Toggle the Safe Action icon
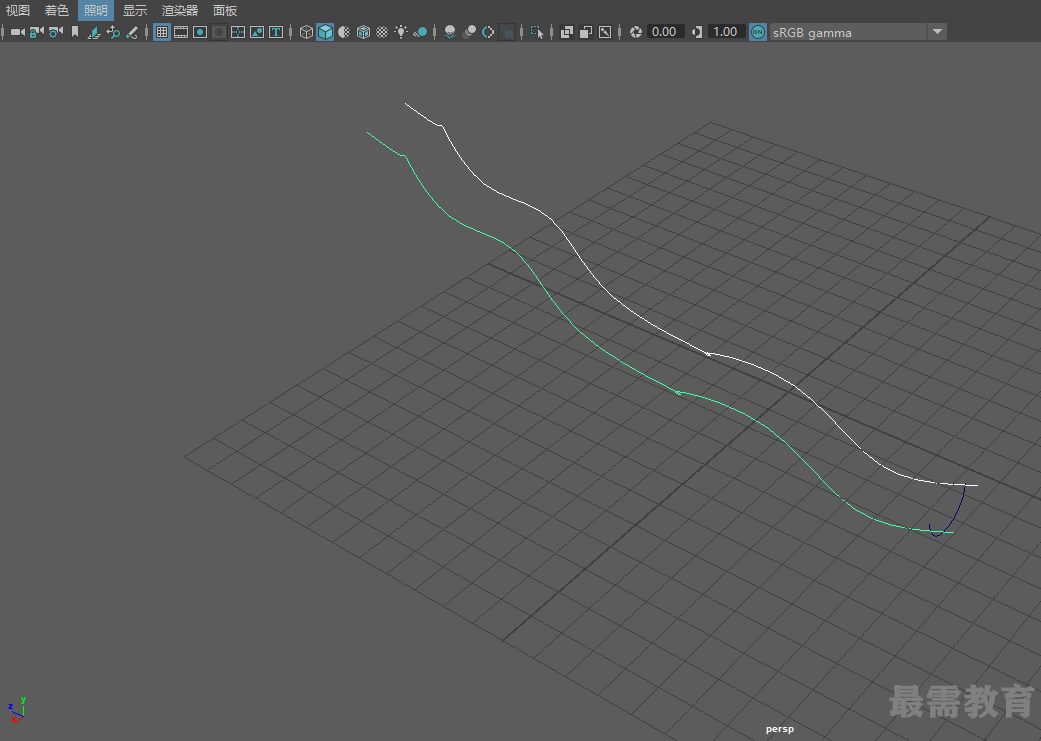The height and width of the screenshot is (741, 1041). [257, 32]
